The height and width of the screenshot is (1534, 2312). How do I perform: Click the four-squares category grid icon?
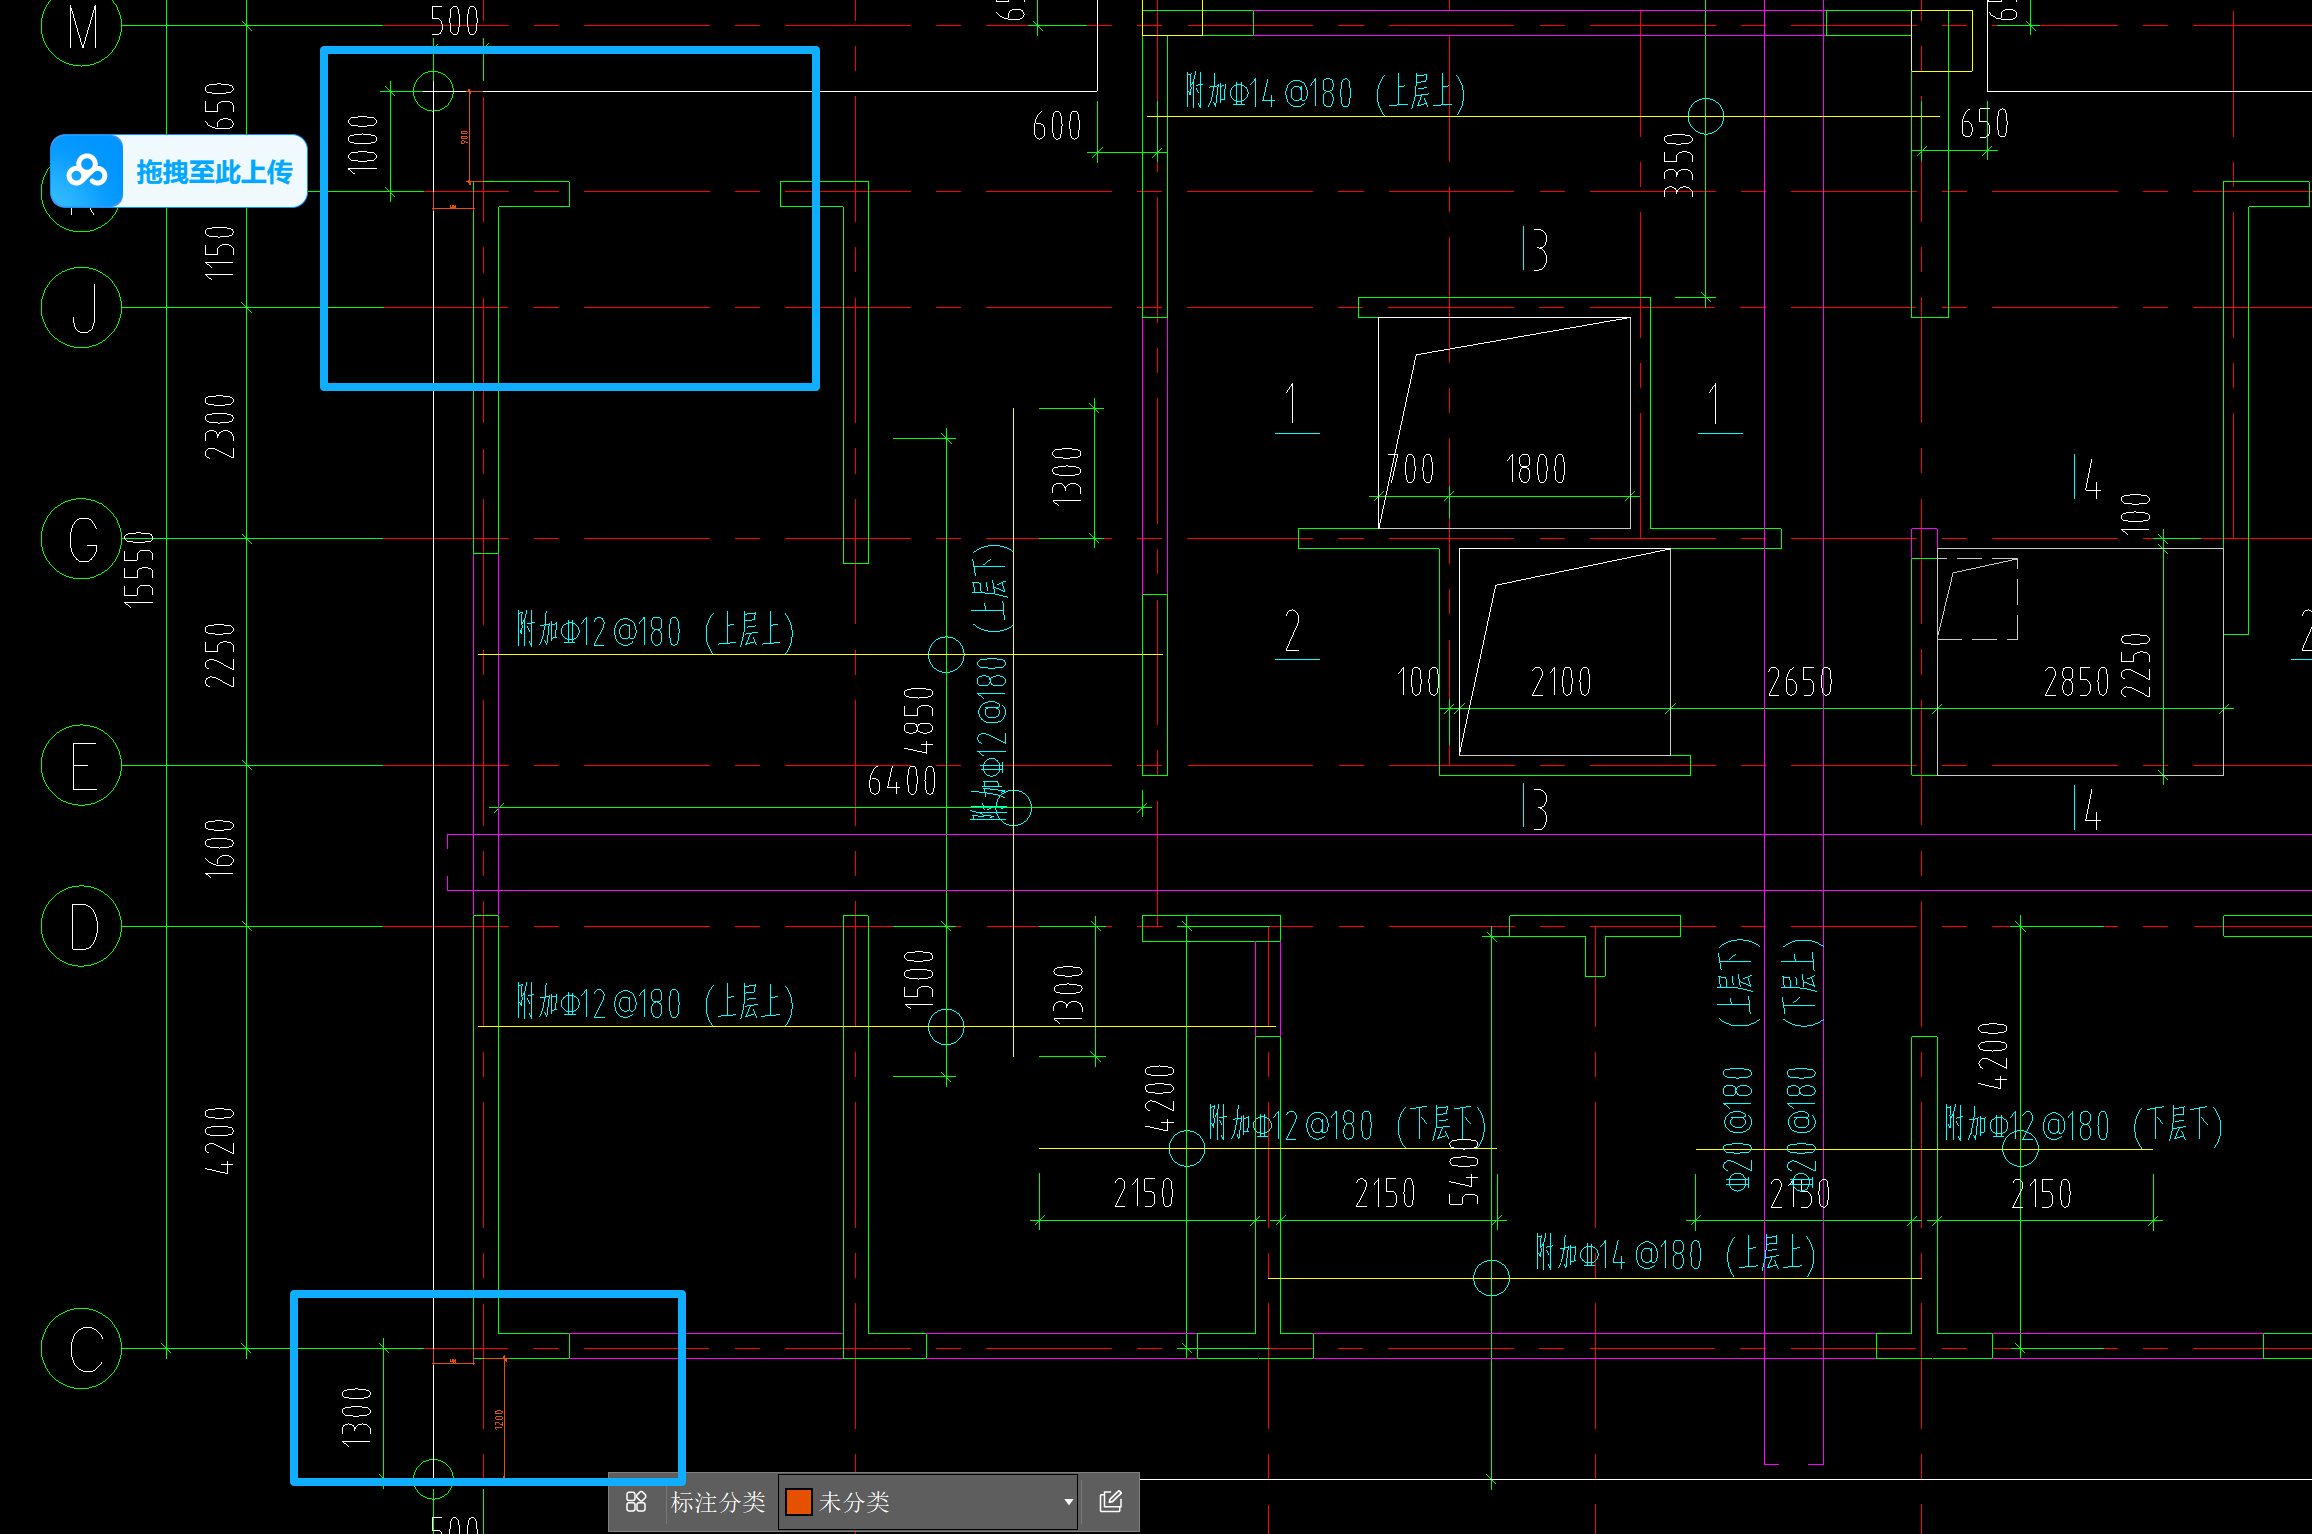(636, 1501)
